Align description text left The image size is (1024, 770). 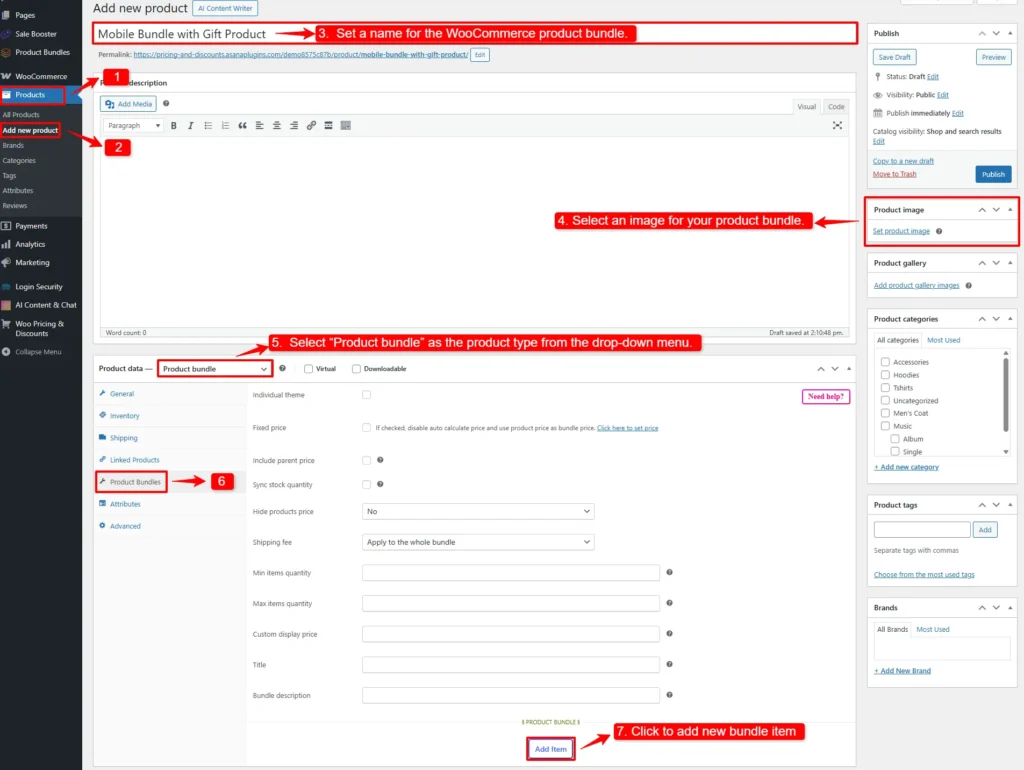(259, 125)
